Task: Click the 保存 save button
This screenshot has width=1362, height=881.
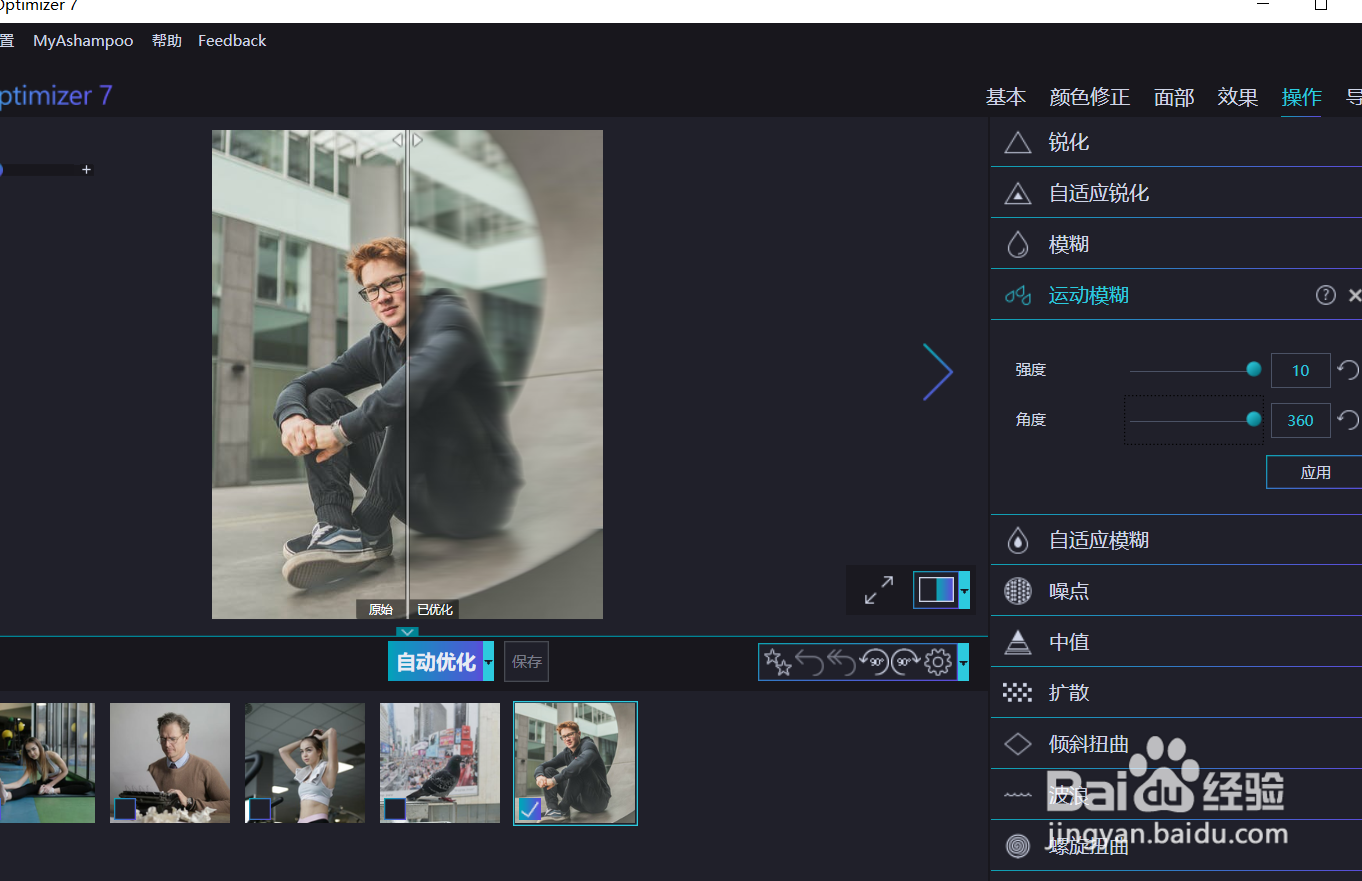Action: pos(526,661)
